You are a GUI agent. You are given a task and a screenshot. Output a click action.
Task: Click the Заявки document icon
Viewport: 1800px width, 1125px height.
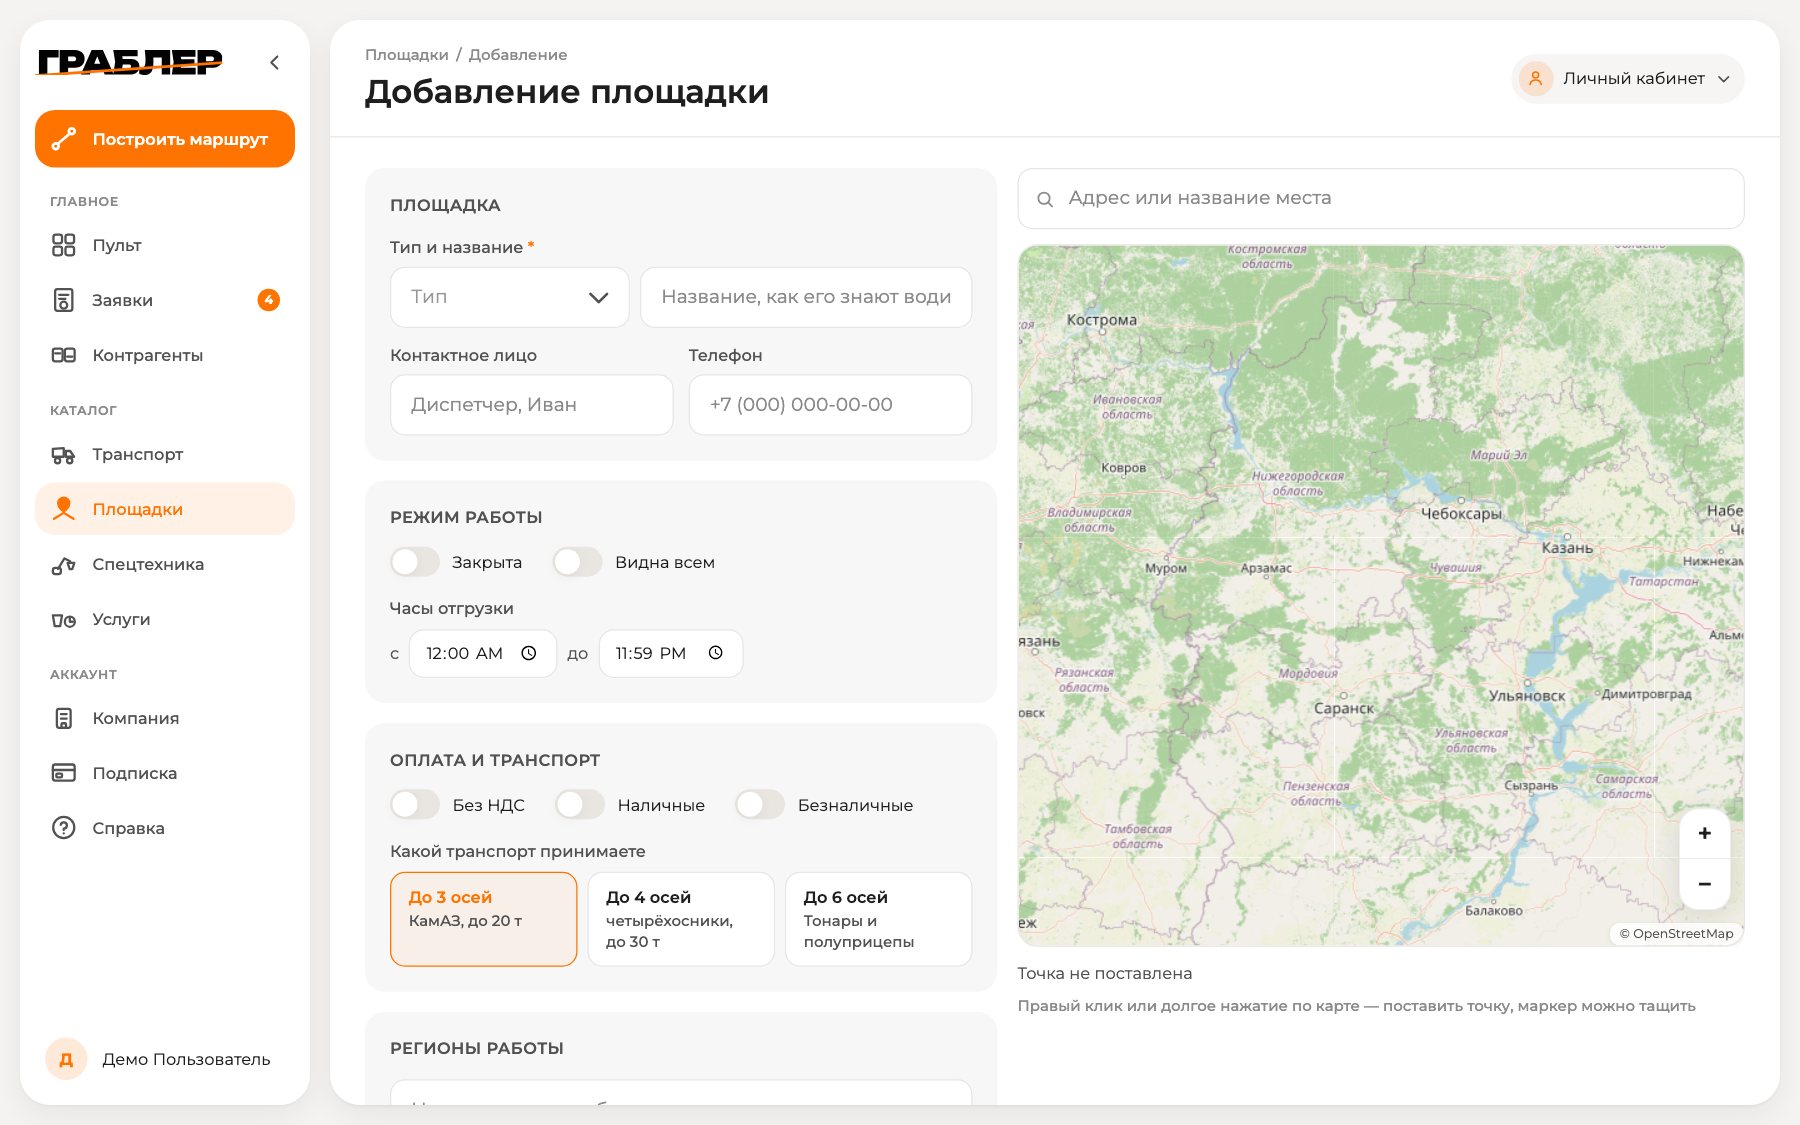63,300
